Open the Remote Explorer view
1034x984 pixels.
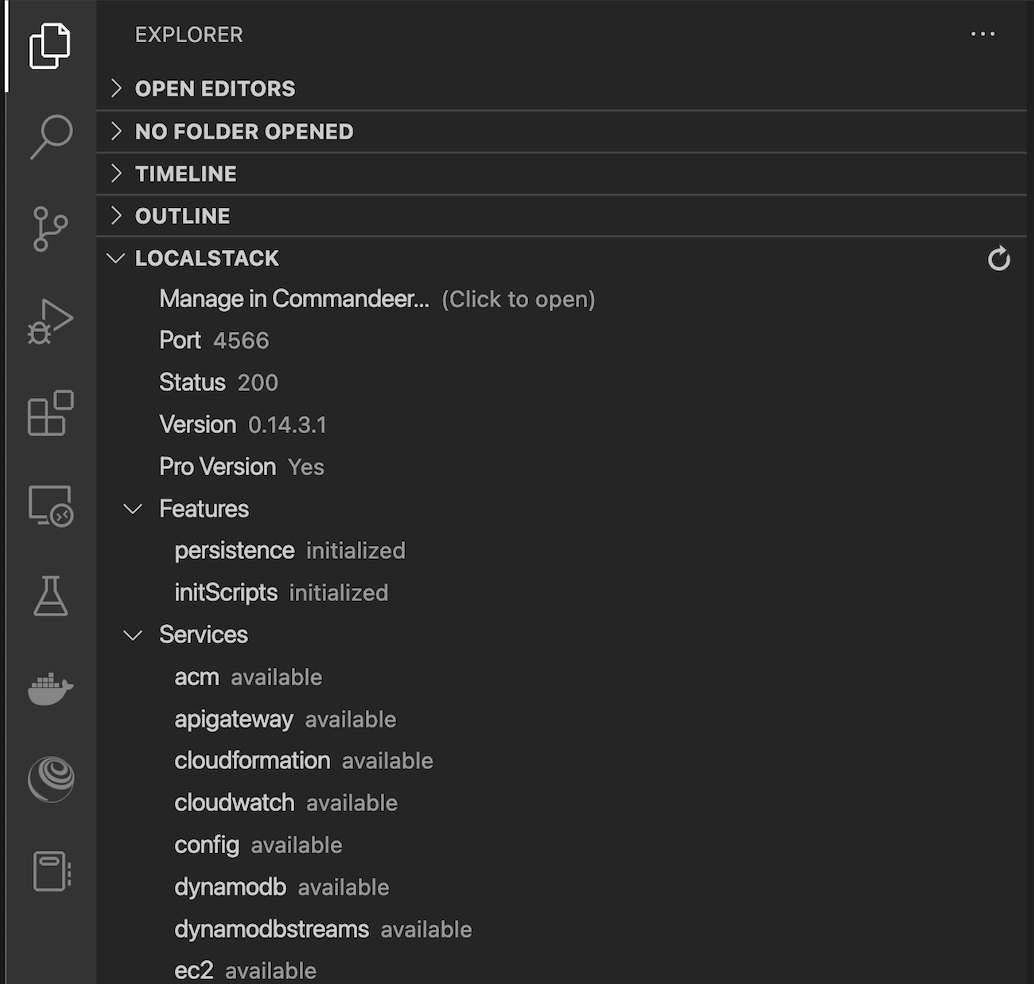coord(50,506)
